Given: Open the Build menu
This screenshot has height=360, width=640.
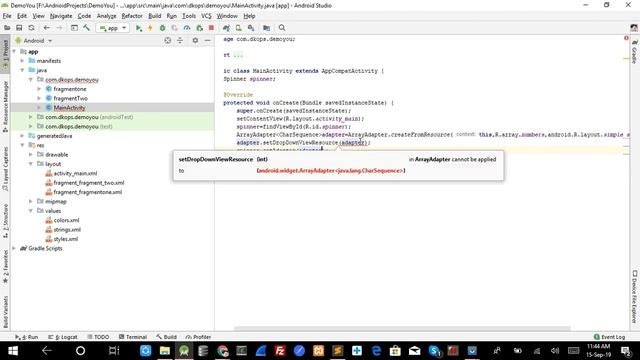Looking at the screenshot, I should (155, 16).
